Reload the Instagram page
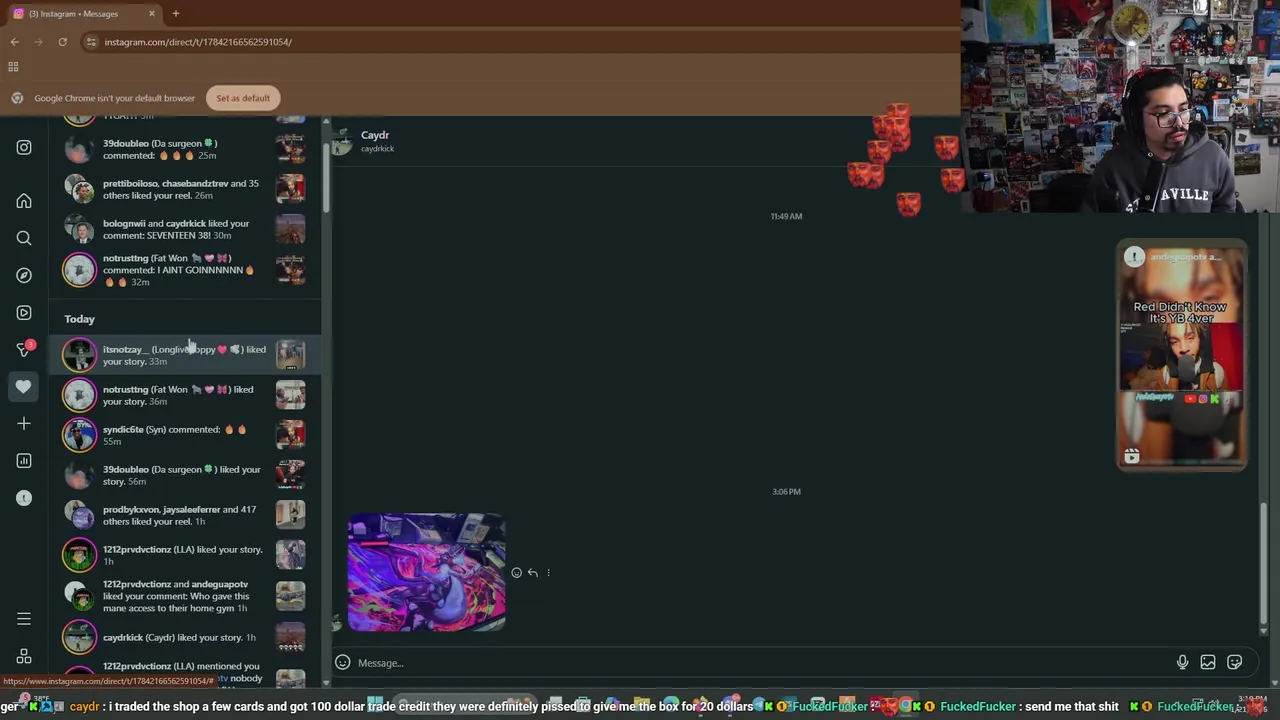 tap(62, 42)
